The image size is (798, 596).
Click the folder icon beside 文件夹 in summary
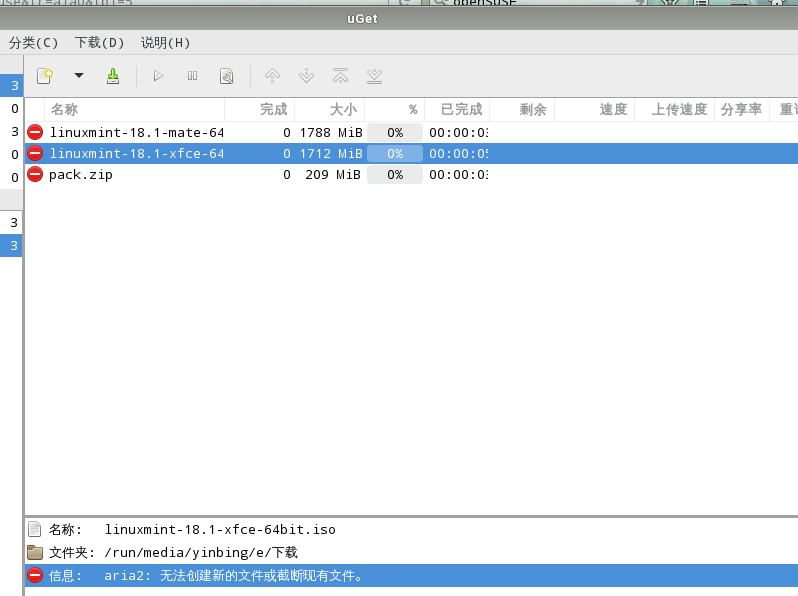click(35, 552)
